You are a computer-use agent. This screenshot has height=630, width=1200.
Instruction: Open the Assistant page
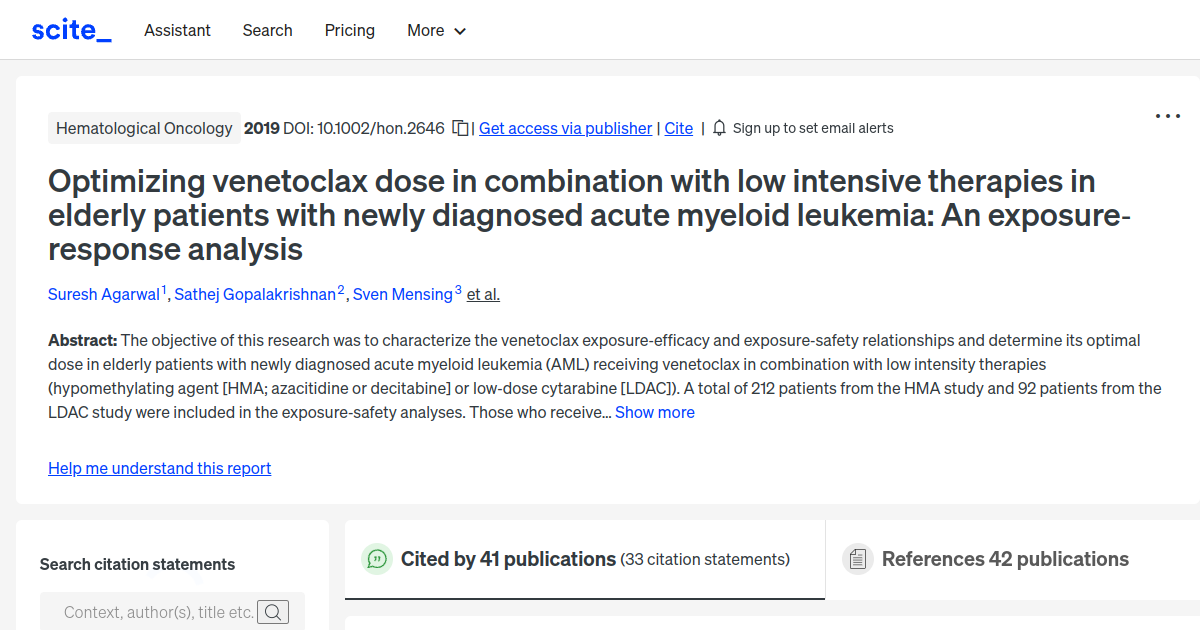click(177, 30)
